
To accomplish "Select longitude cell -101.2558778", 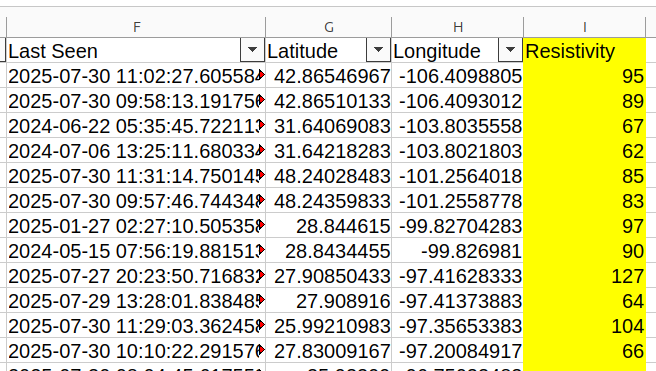I will [457, 201].
